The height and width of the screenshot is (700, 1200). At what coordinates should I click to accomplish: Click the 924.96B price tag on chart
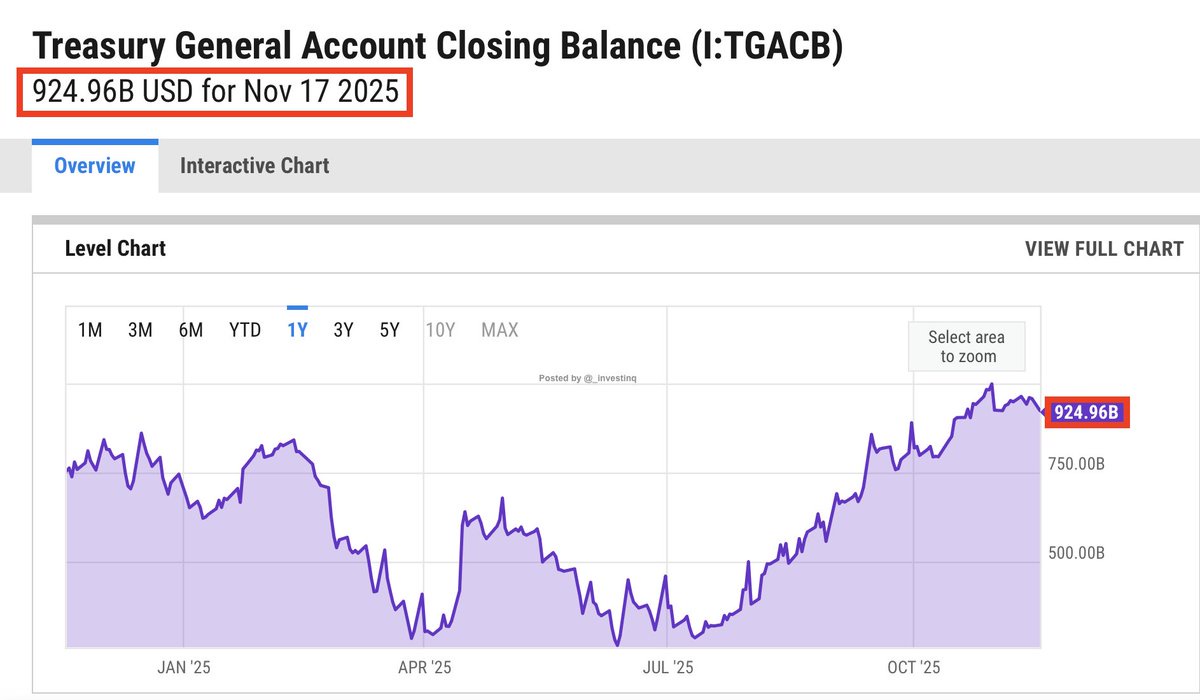click(1086, 411)
